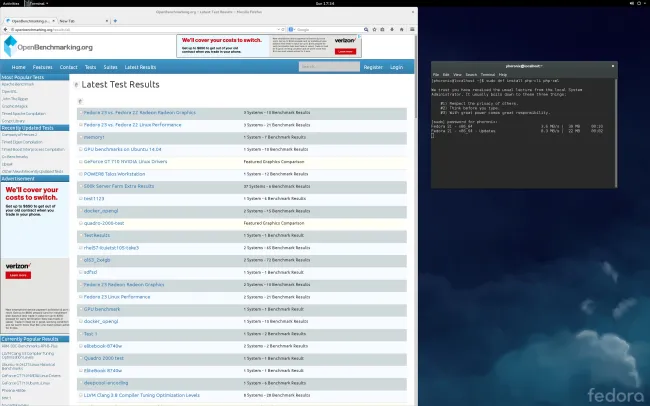Viewport: 650px width, 406px height.
Task: Click the Login link
Action: (x=396, y=67)
